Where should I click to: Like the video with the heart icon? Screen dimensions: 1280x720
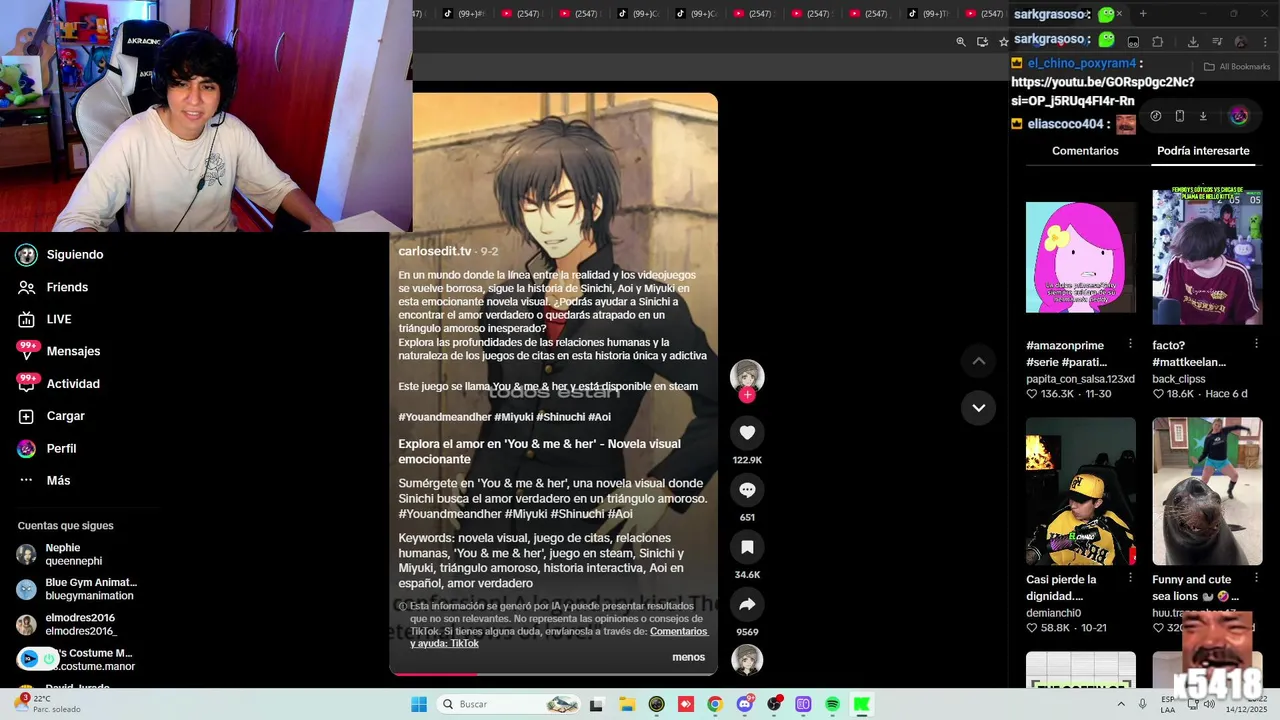(x=747, y=432)
